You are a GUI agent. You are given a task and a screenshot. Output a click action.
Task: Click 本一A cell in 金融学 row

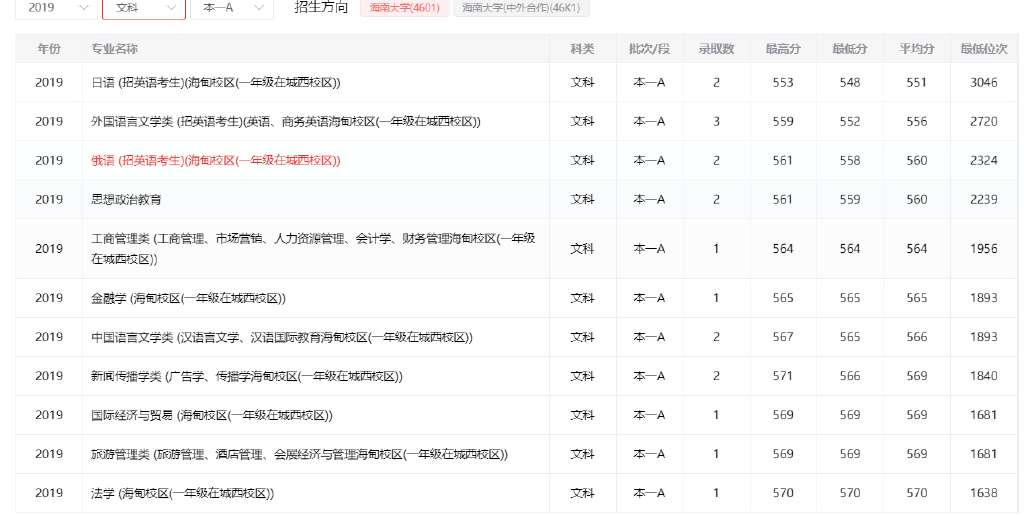click(649, 298)
